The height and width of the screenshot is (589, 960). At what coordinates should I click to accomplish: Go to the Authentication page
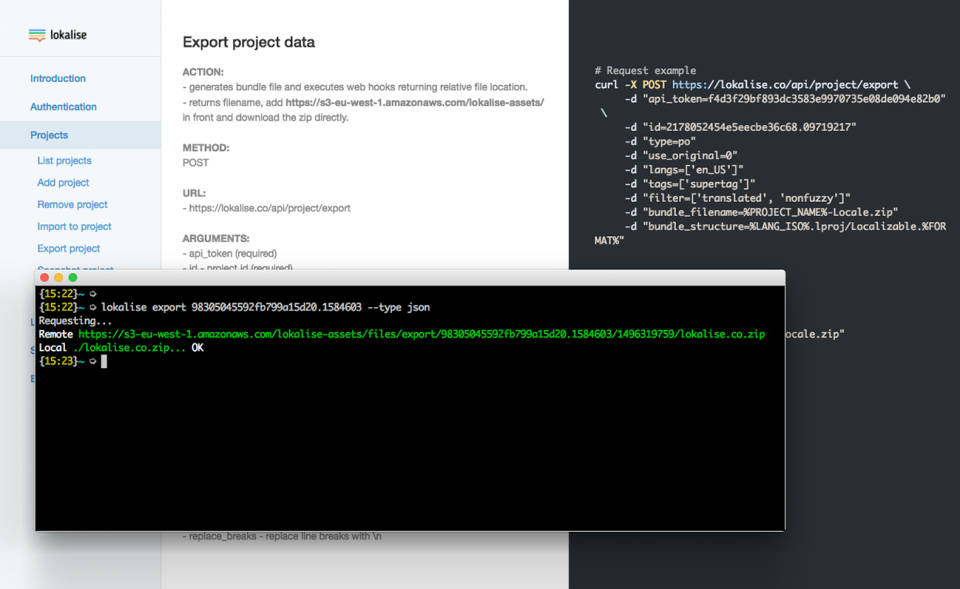coord(63,106)
